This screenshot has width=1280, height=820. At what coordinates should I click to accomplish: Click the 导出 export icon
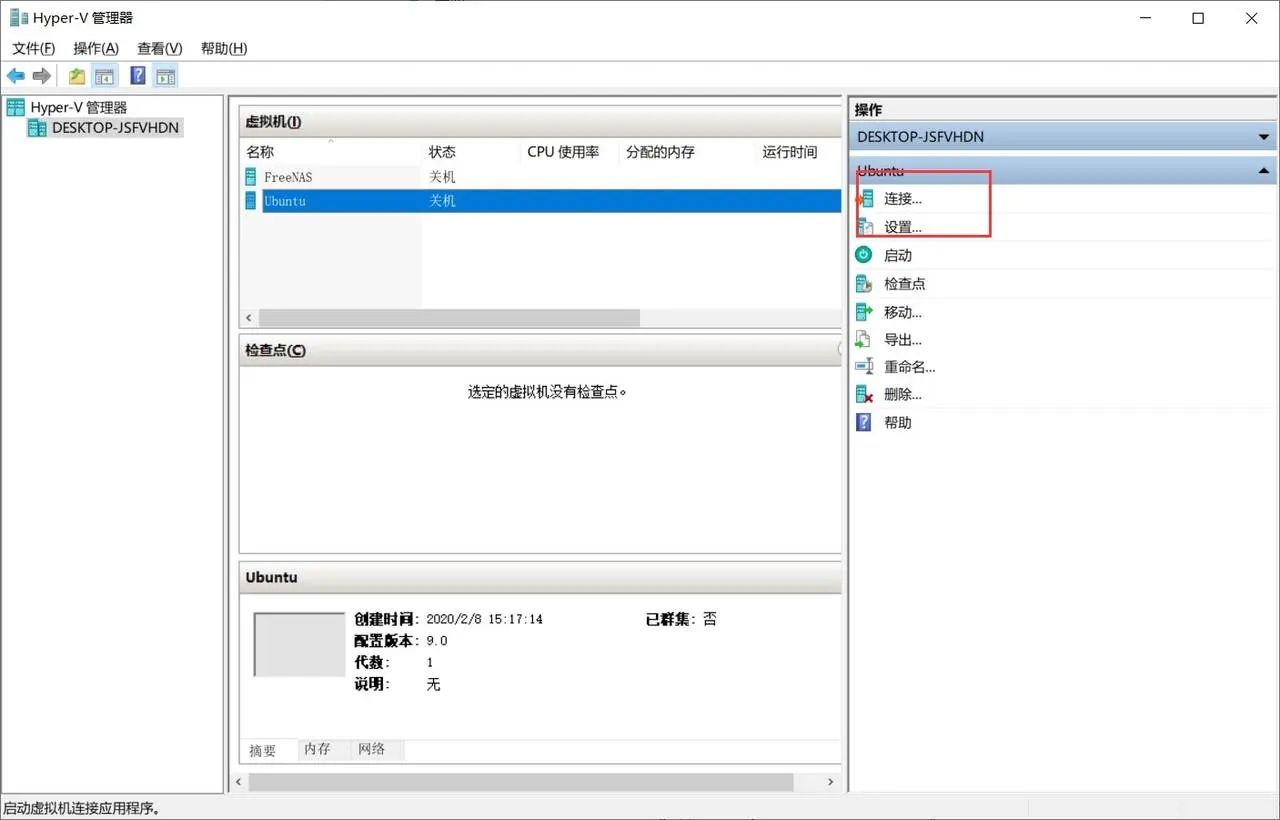[x=865, y=340]
